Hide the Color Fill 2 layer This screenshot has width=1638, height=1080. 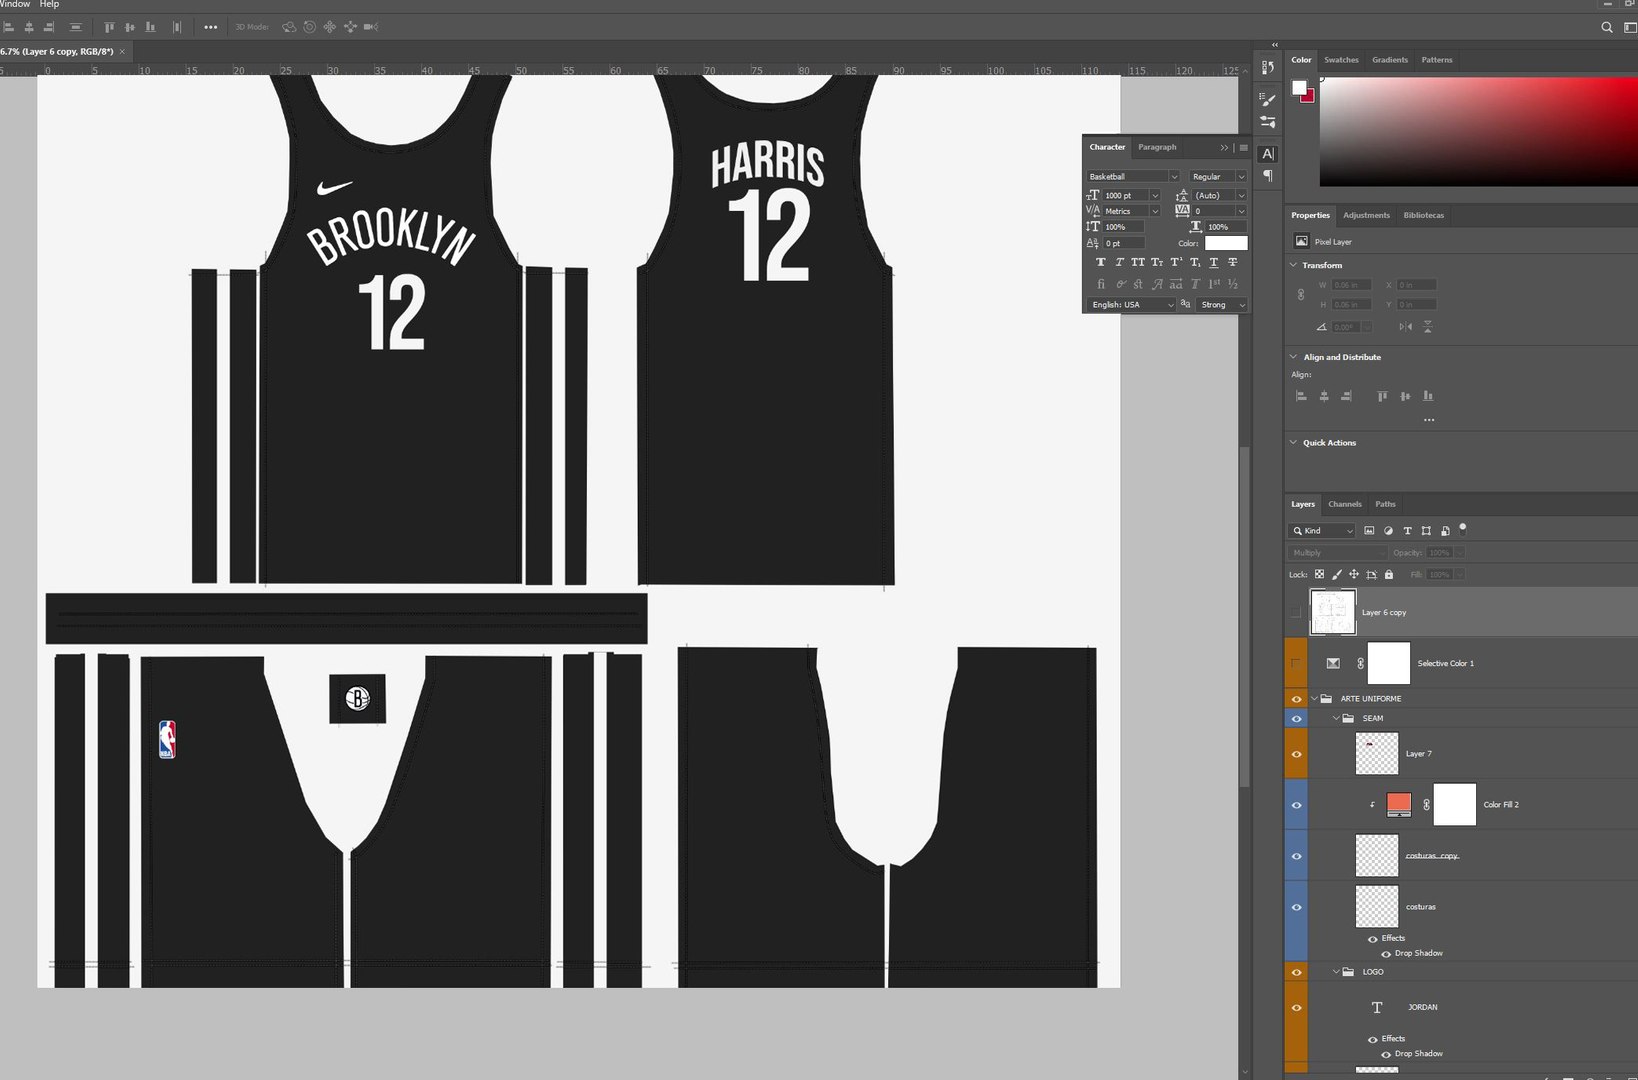click(1296, 805)
